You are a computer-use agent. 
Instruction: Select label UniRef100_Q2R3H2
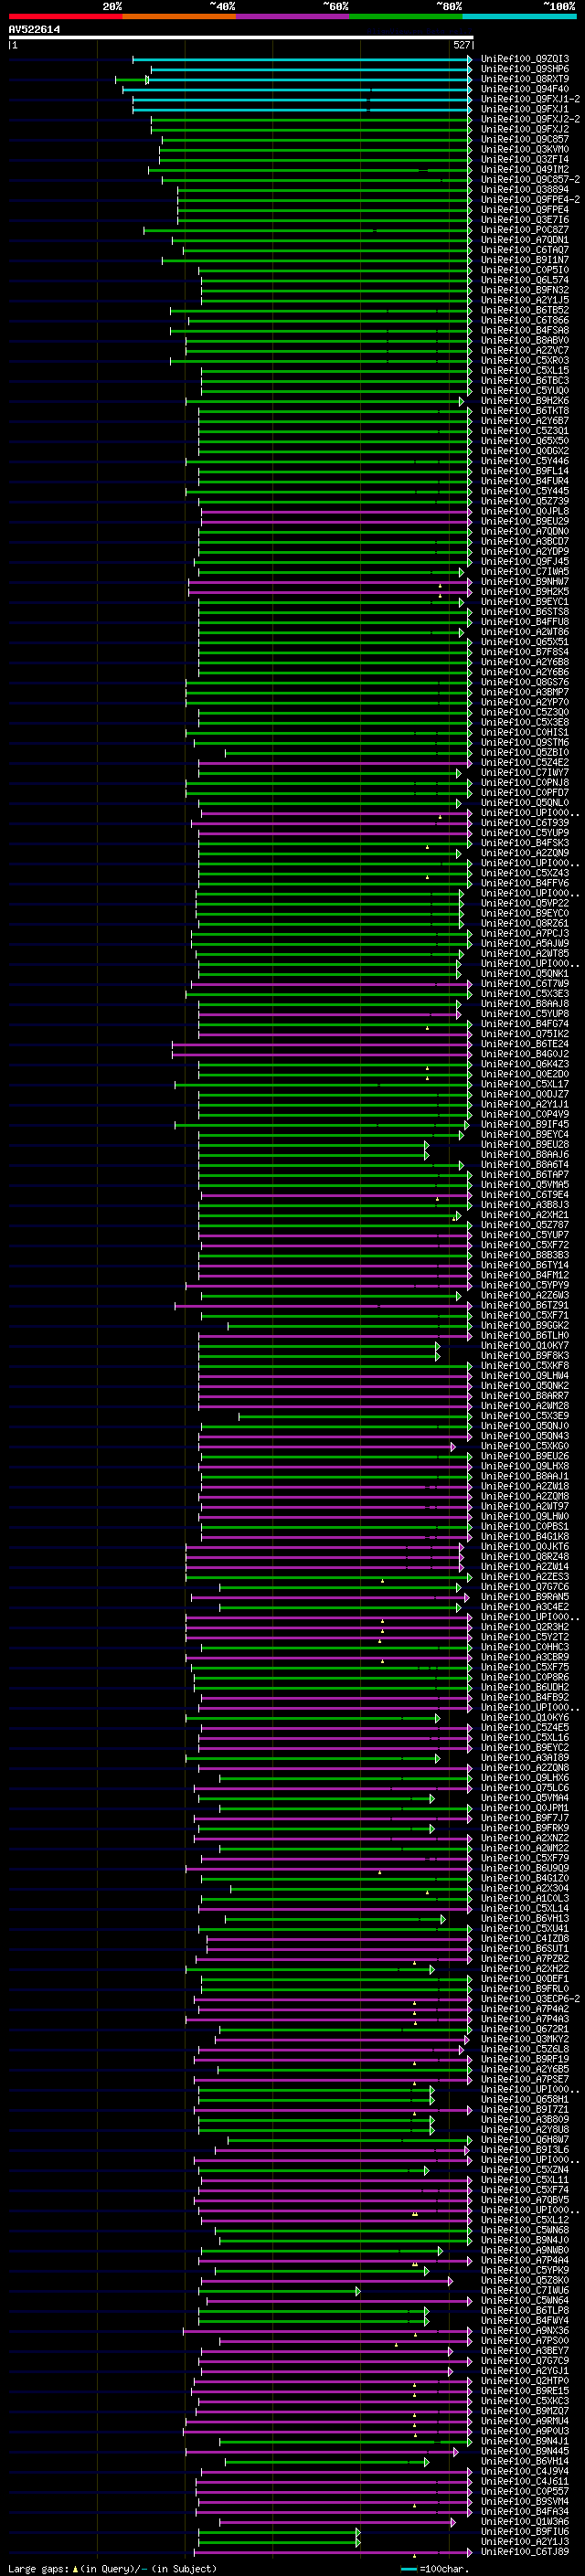(525, 1627)
